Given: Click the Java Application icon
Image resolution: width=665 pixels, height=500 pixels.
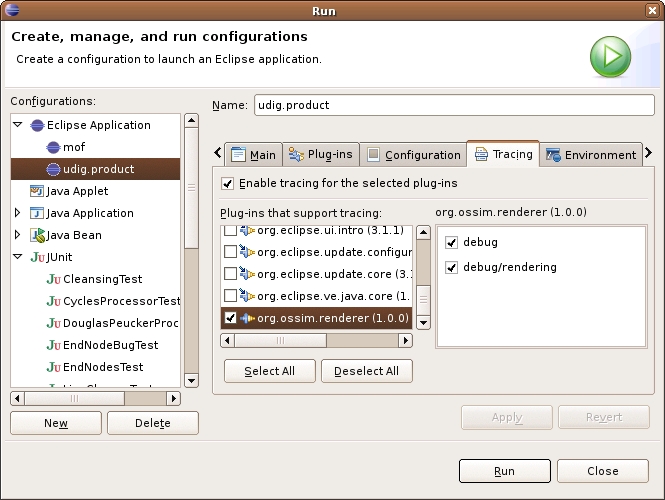Looking at the screenshot, I should (x=37, y=213).
